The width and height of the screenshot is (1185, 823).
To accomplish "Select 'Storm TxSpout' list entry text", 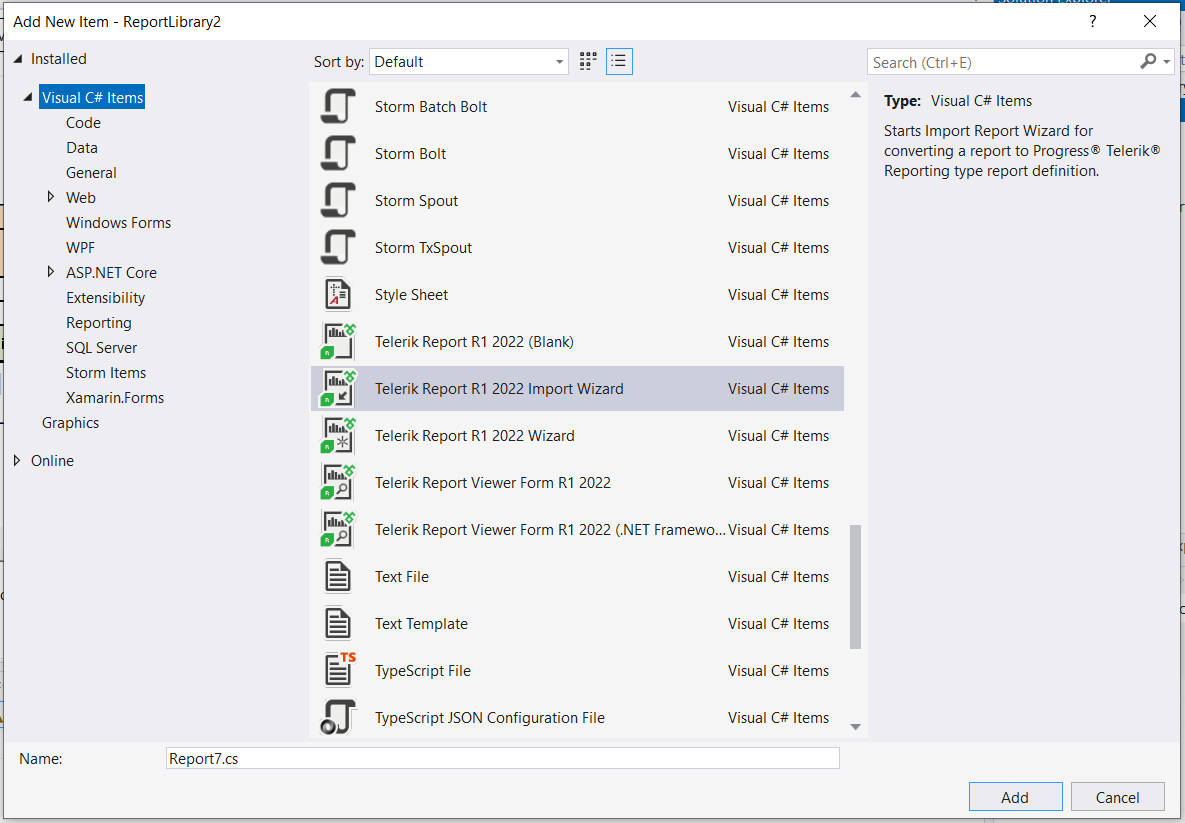I will tap(423, 247).
